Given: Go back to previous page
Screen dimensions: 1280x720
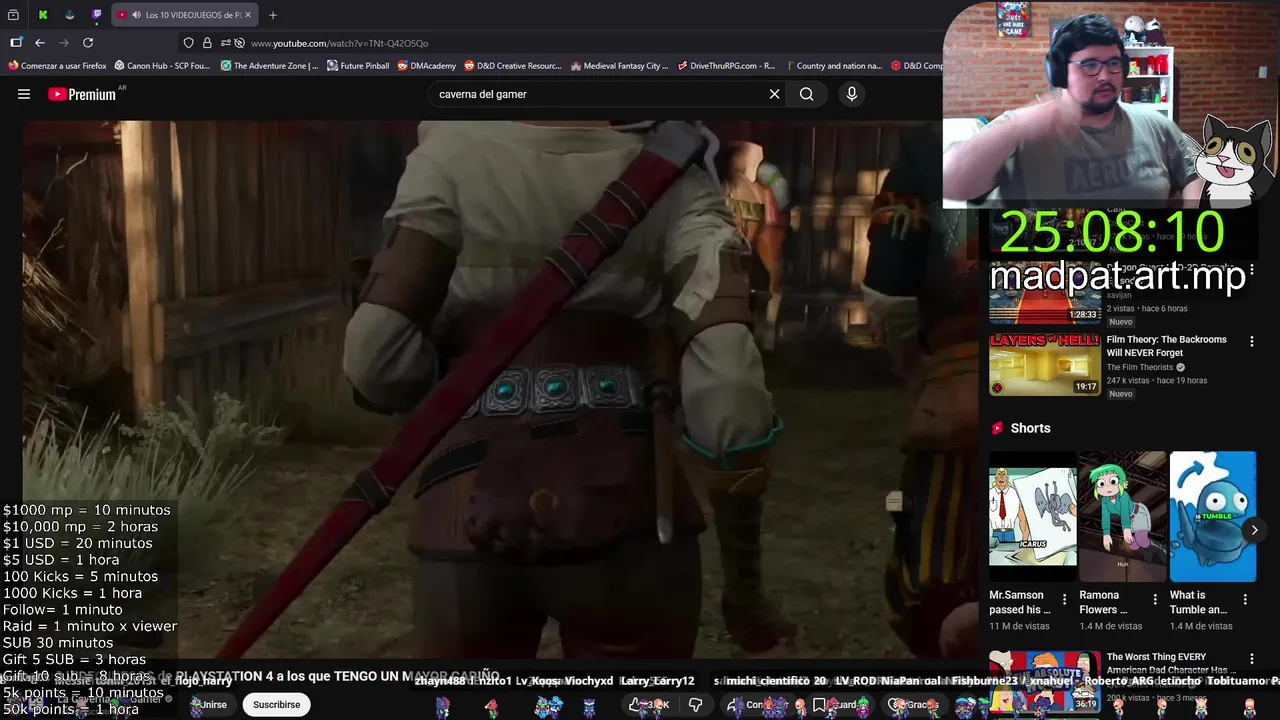Looking at the screenshot, I should tap(40, 43).
